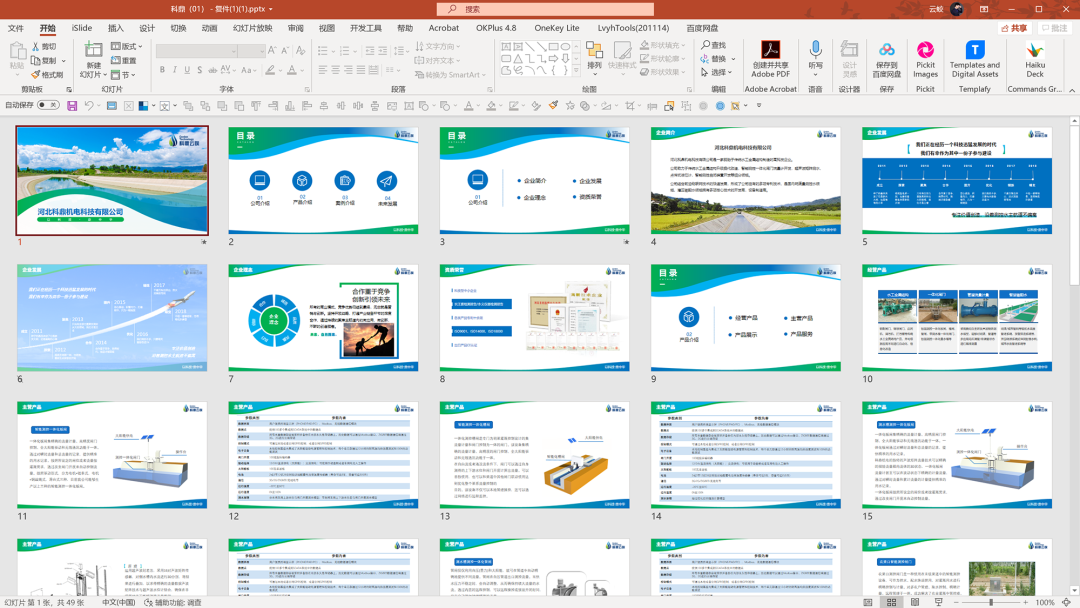Toggle text Shadow (S) formatting
The height and width of the screenshot is (608, 1080).
(200, 70)
